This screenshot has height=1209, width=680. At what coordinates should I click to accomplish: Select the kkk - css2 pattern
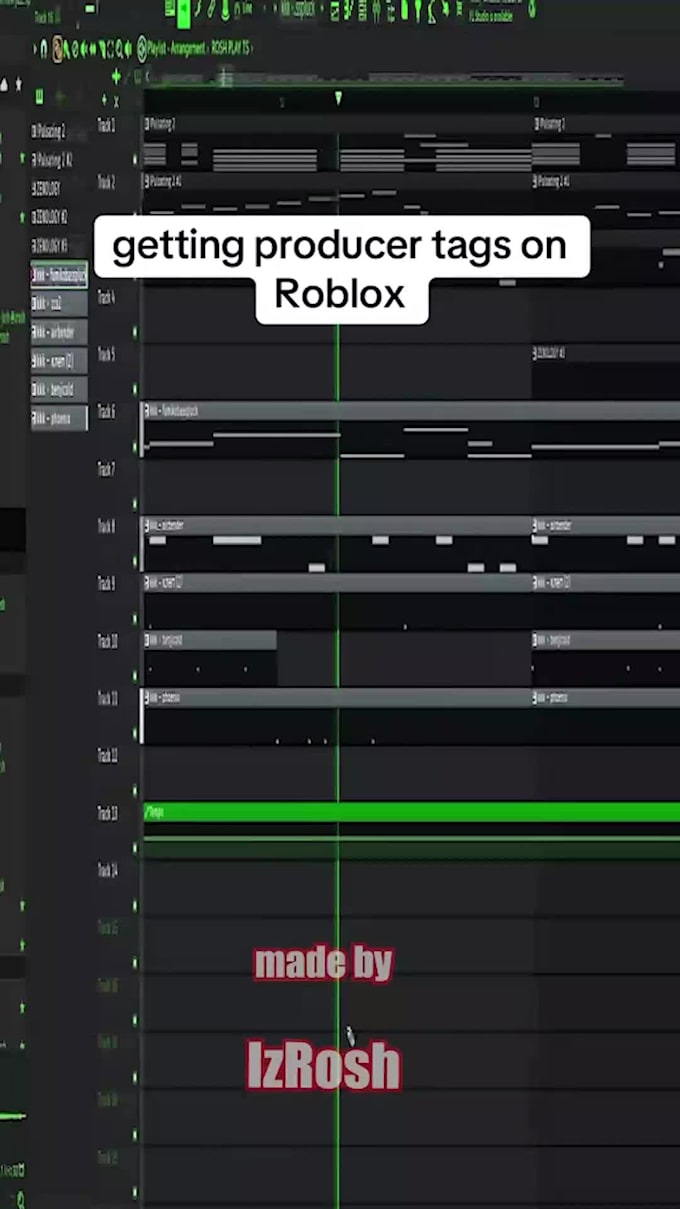click(x=59, y=303)
